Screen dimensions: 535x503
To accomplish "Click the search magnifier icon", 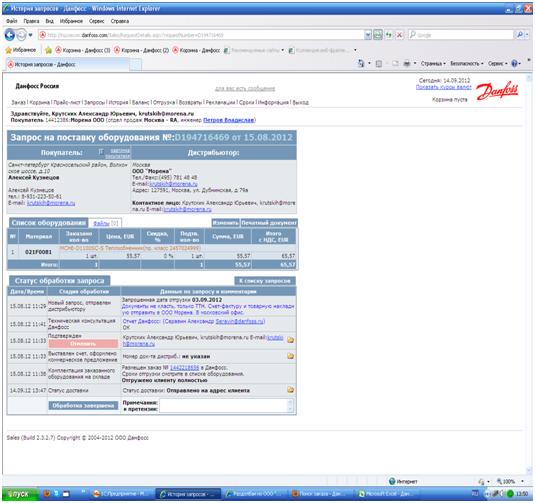I will pyautogui.click(x=520, y=34).
